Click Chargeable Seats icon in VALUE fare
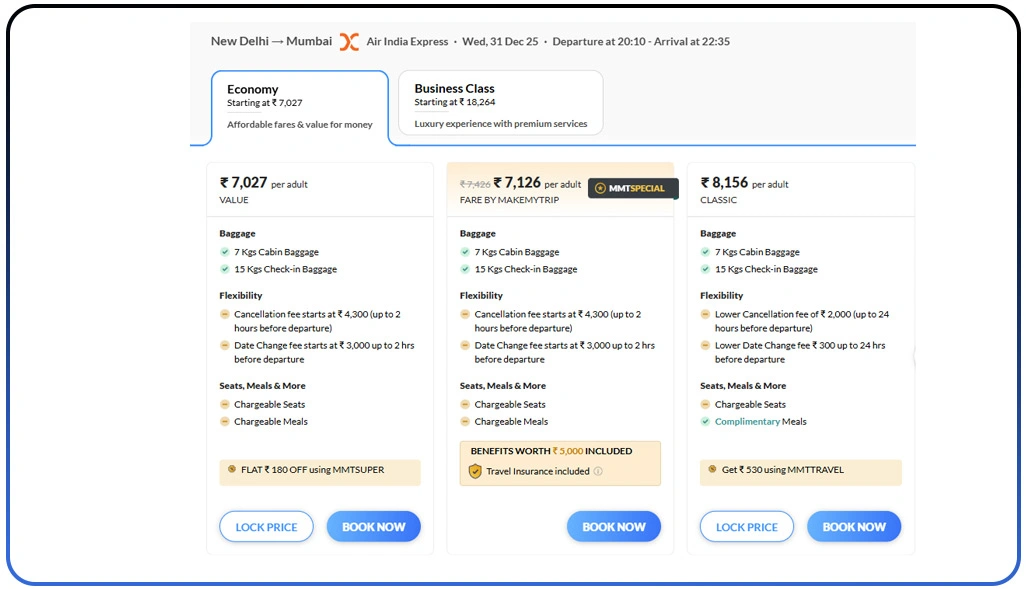 [225, 405]
